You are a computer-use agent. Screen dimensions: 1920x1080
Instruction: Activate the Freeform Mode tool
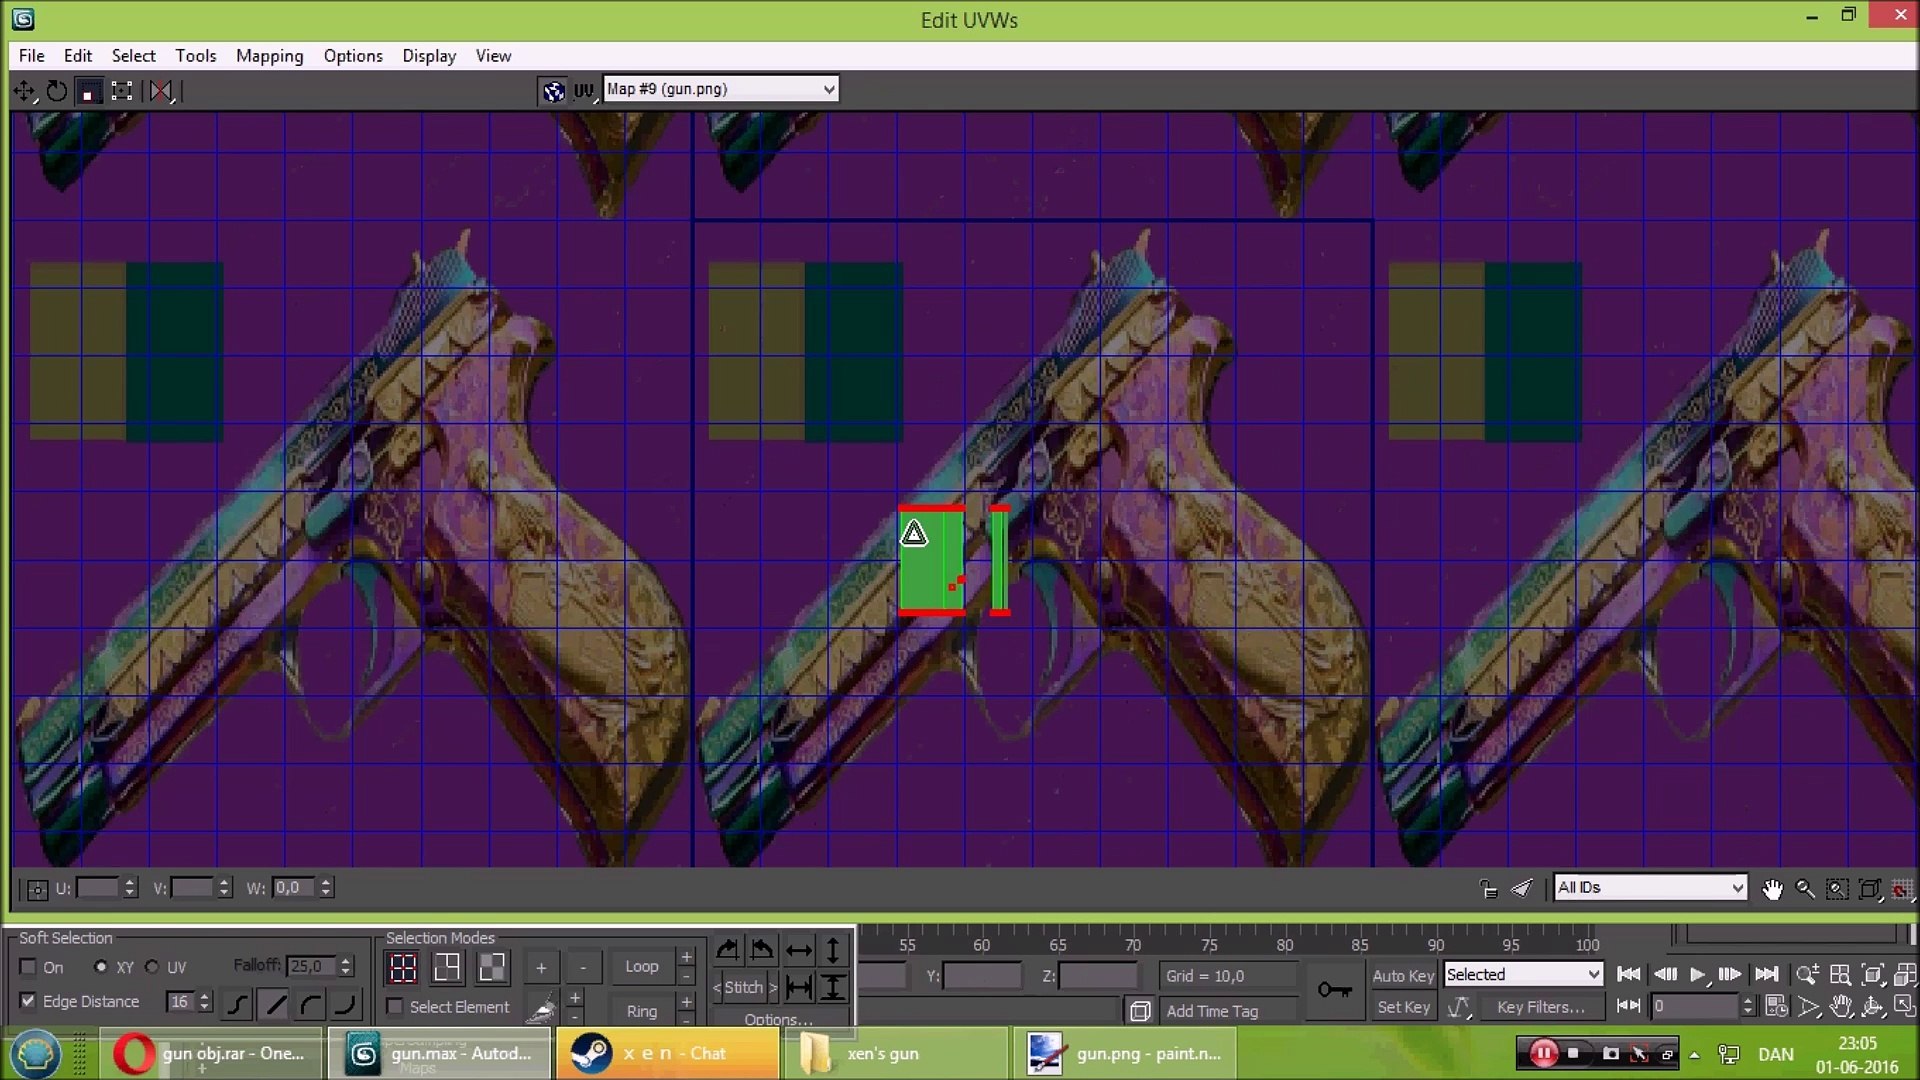pyautogui.click(x=122, y=91)
